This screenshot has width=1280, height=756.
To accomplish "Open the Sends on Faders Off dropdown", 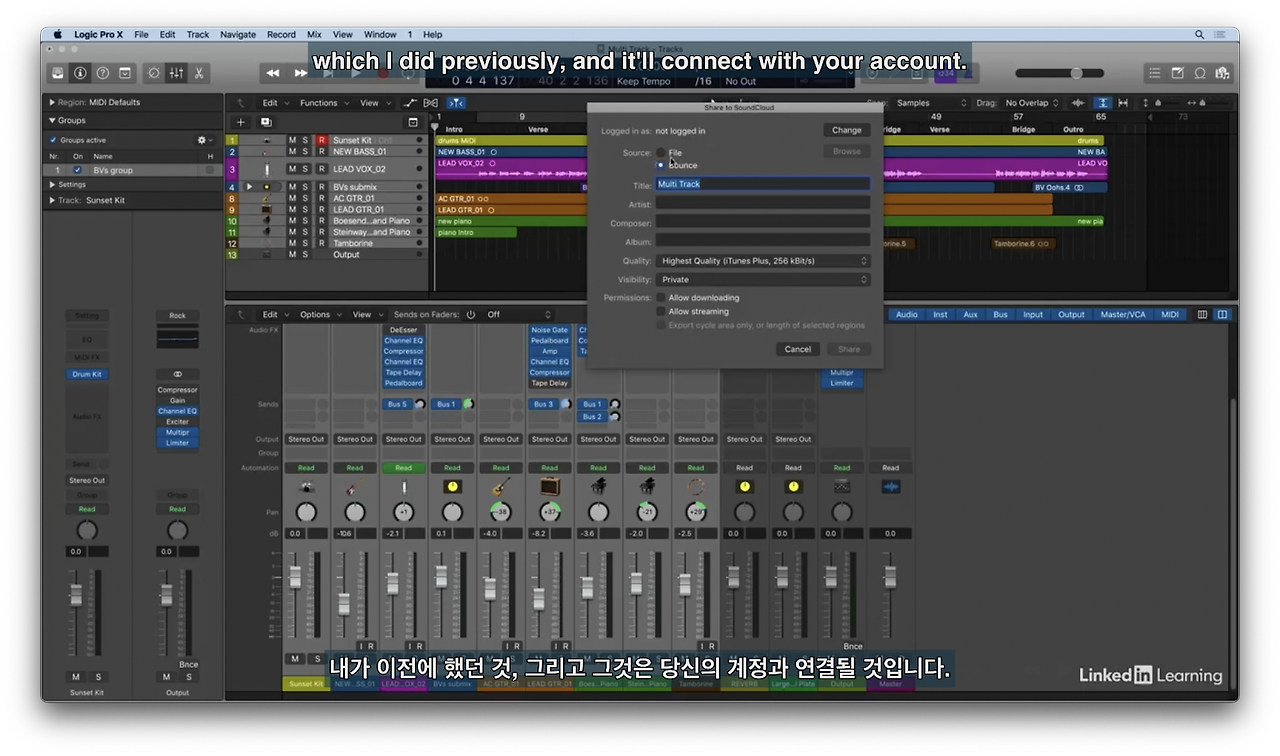I will [519, 315].
